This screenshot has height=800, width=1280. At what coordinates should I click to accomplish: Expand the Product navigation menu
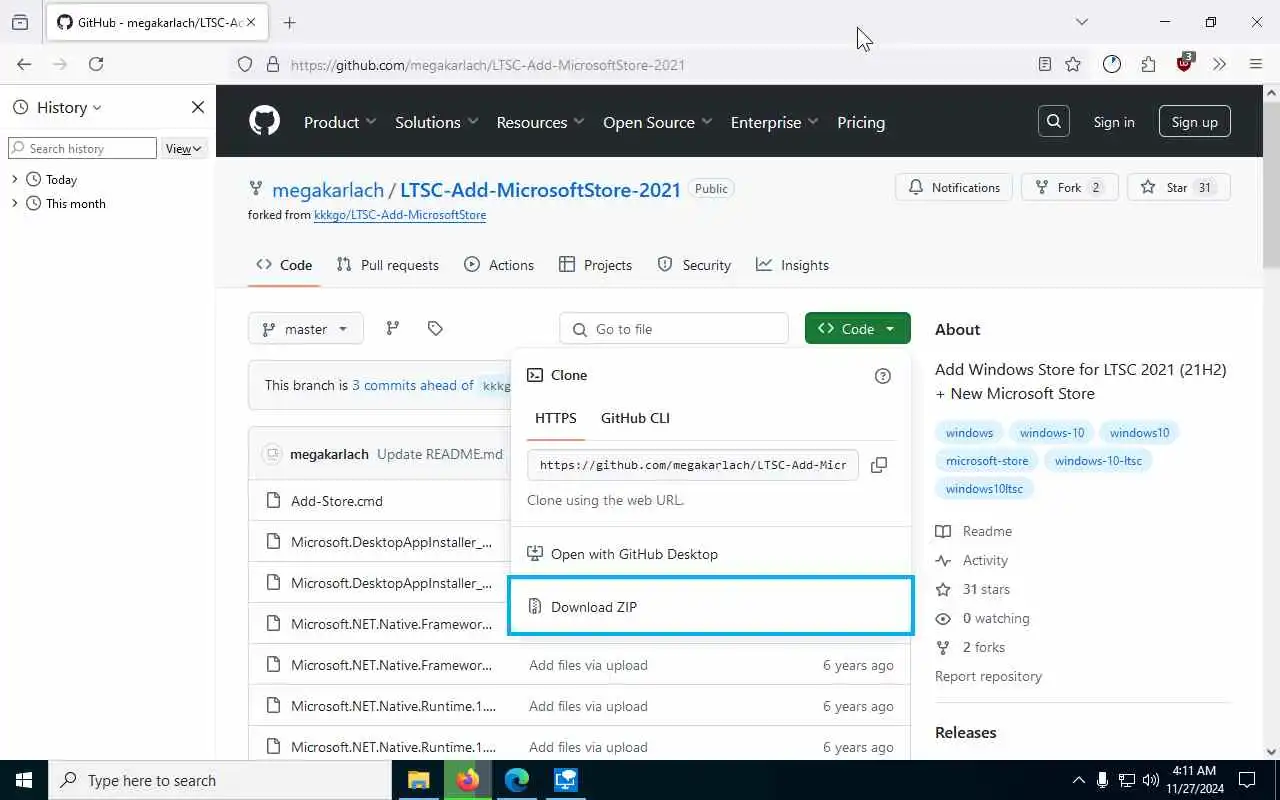[340, 122]
